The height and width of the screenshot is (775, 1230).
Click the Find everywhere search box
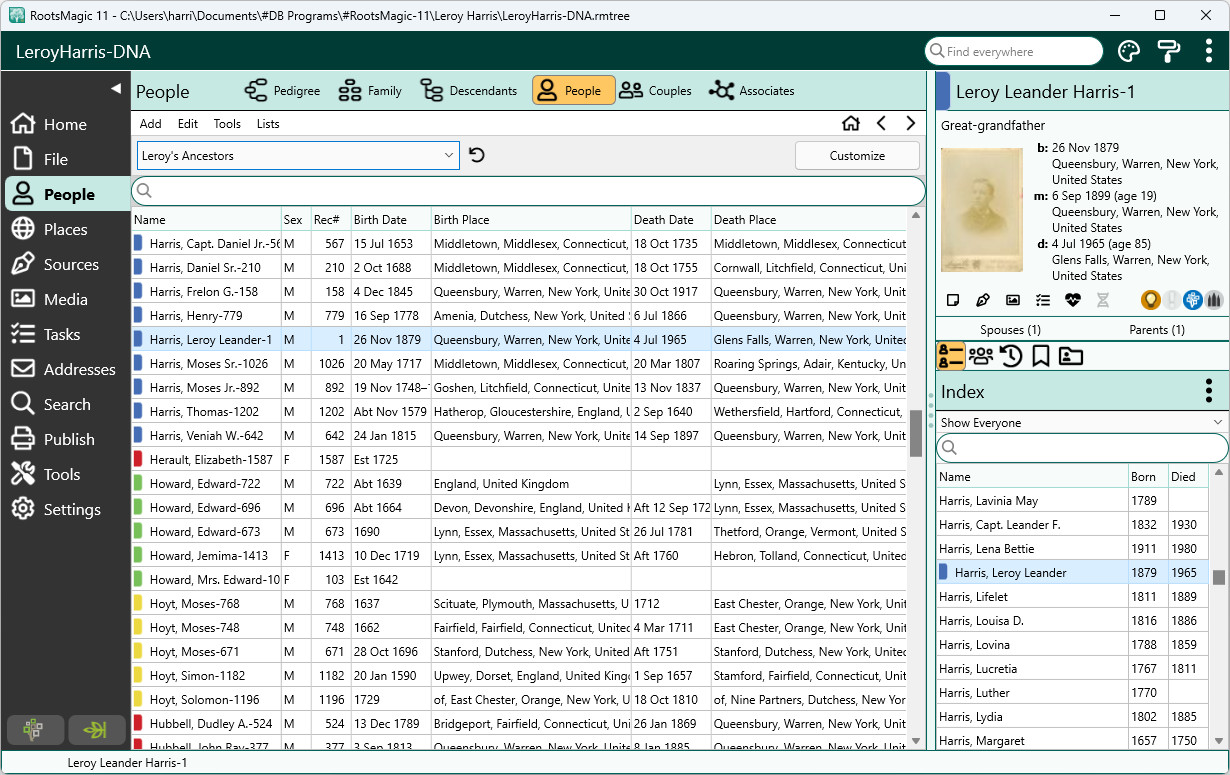pos(1014,51)
